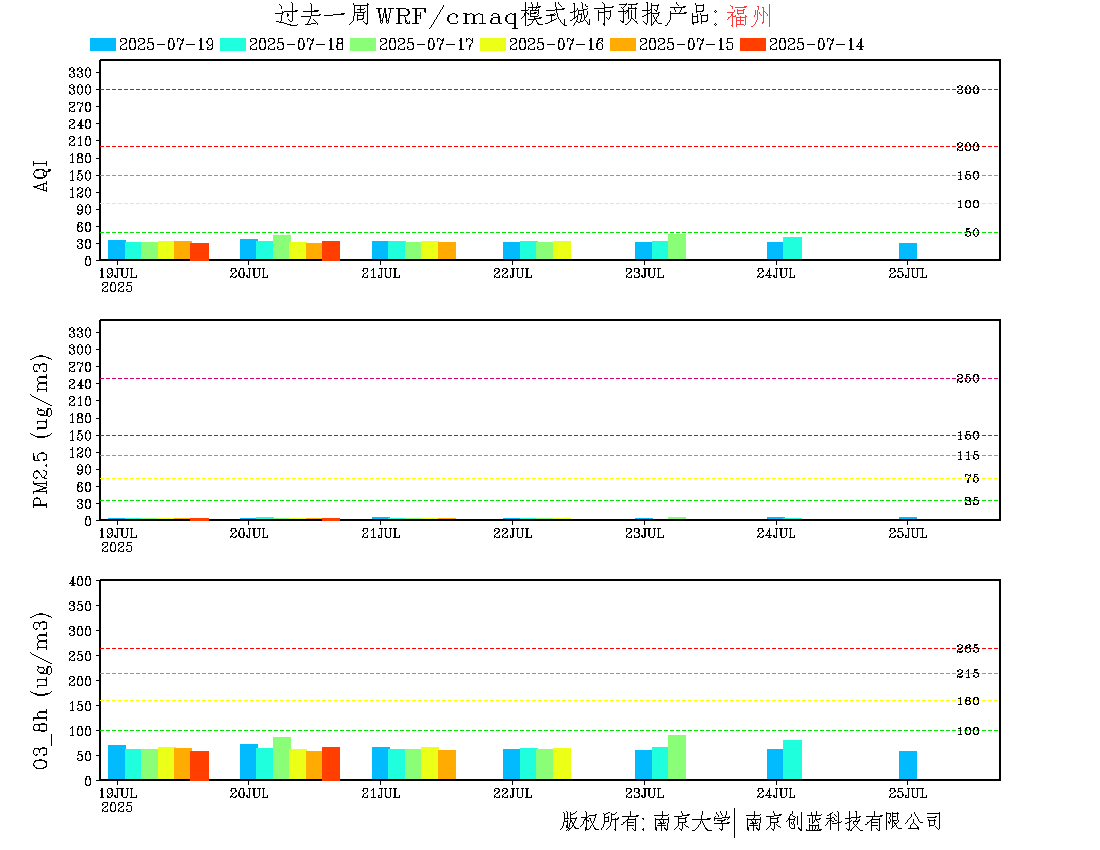Click the chart title WRF/cmaq text
Viewport: 1100px width, 850px height.
click(446, 15)
